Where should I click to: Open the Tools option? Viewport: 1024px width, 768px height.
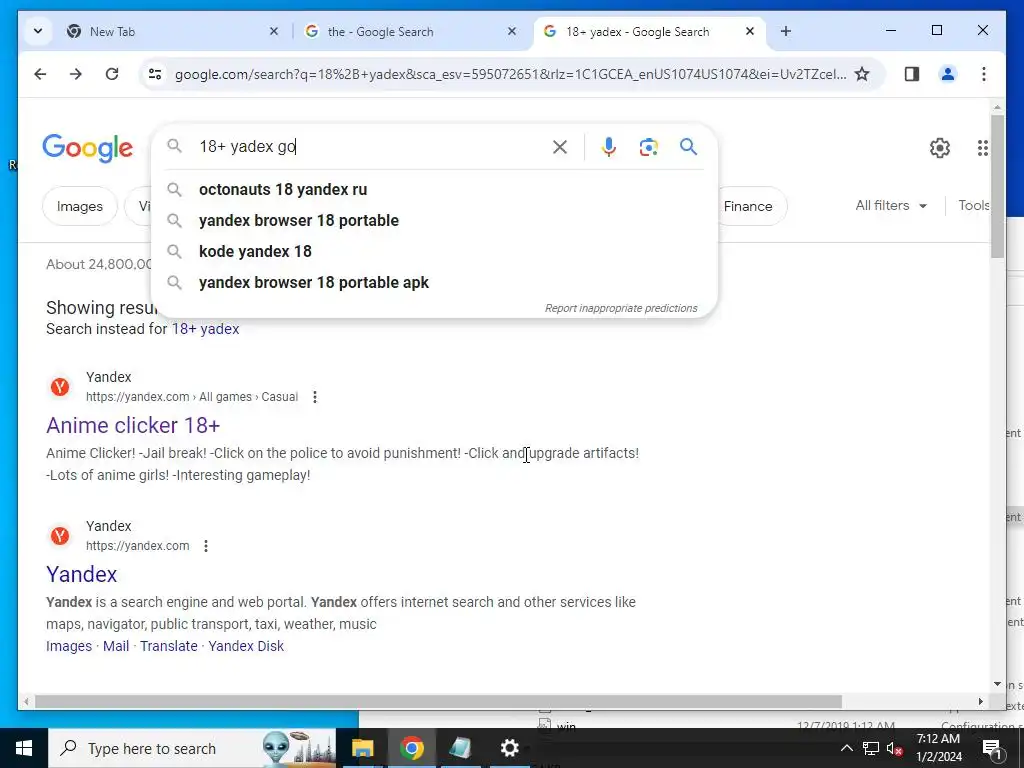pyautogui.click(x=973, y=206)
